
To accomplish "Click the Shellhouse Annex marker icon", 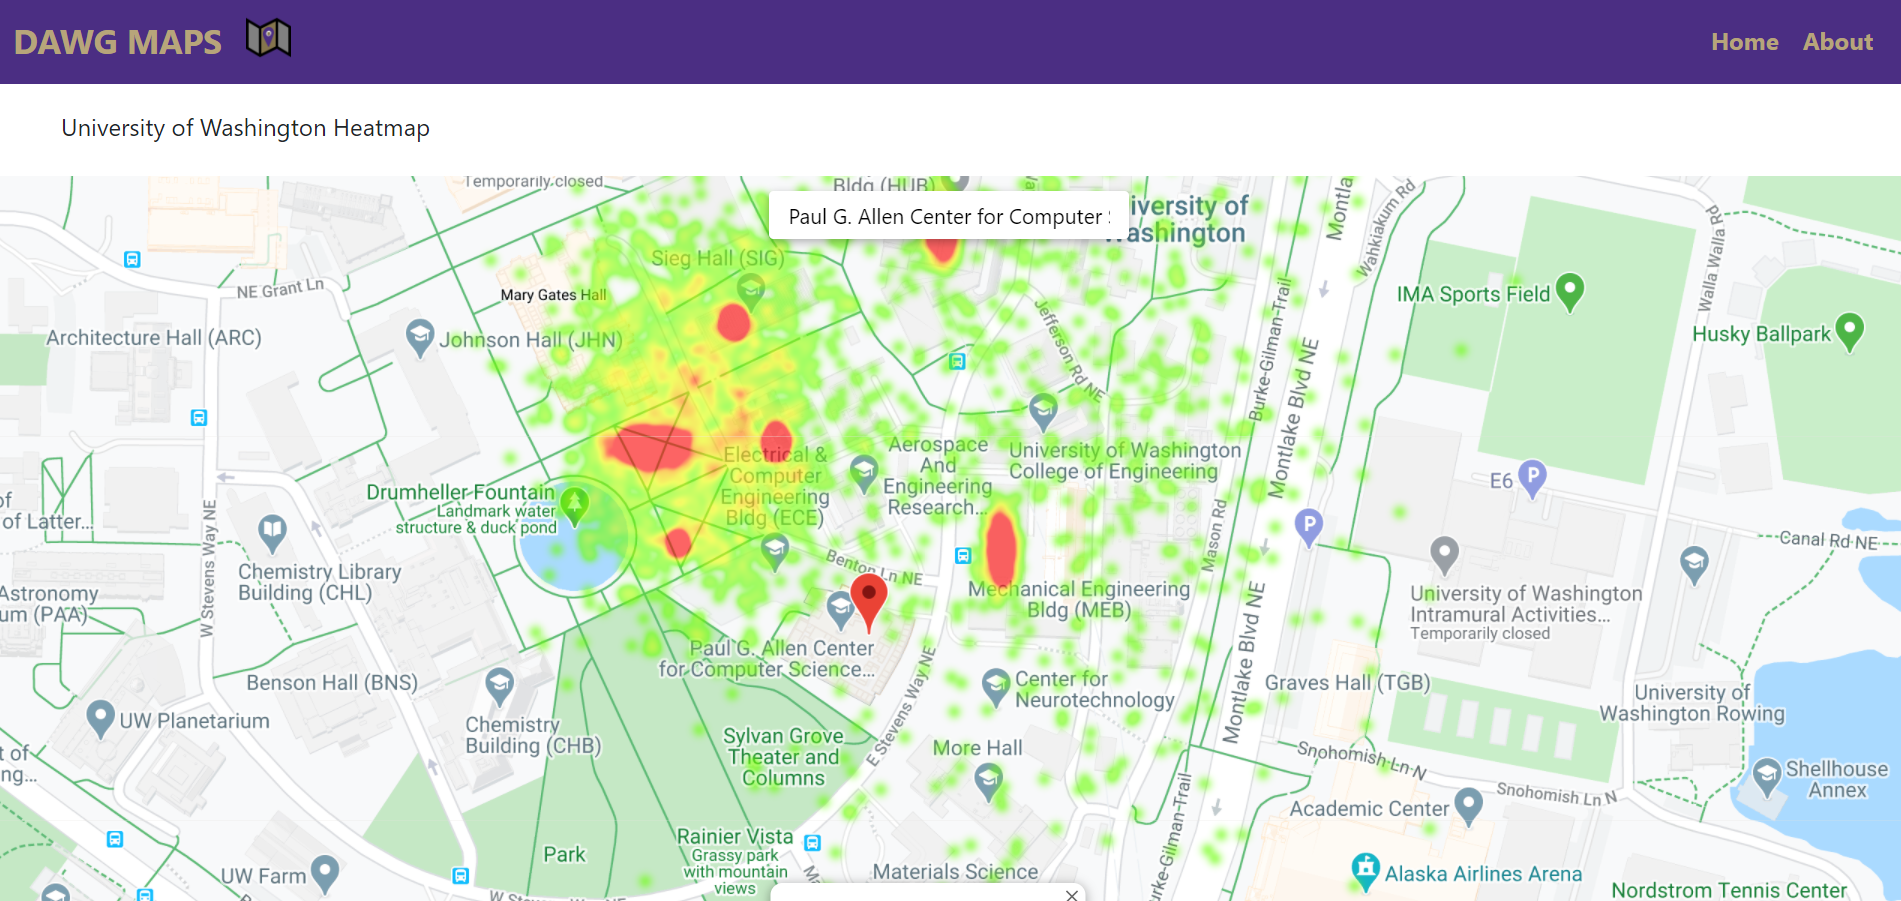I will coord(1767,777).
